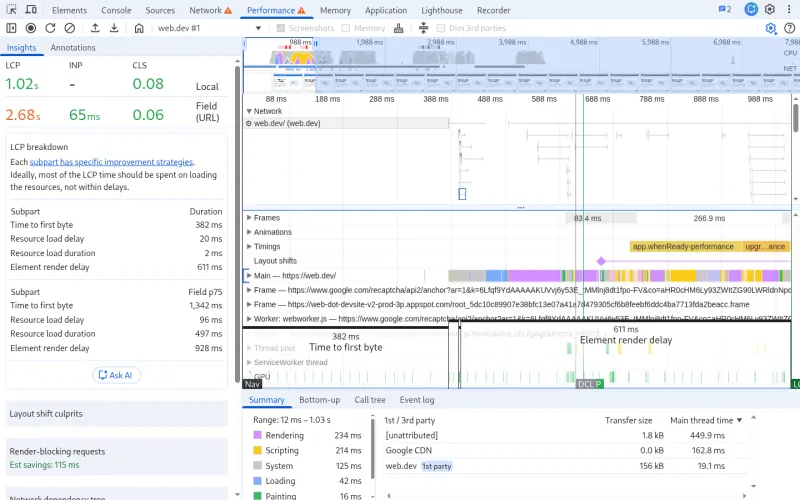Image resolution: width=800 pixels, height=500 pixels.
Task: Open DevTools settings gear
Action: [770, 9]
